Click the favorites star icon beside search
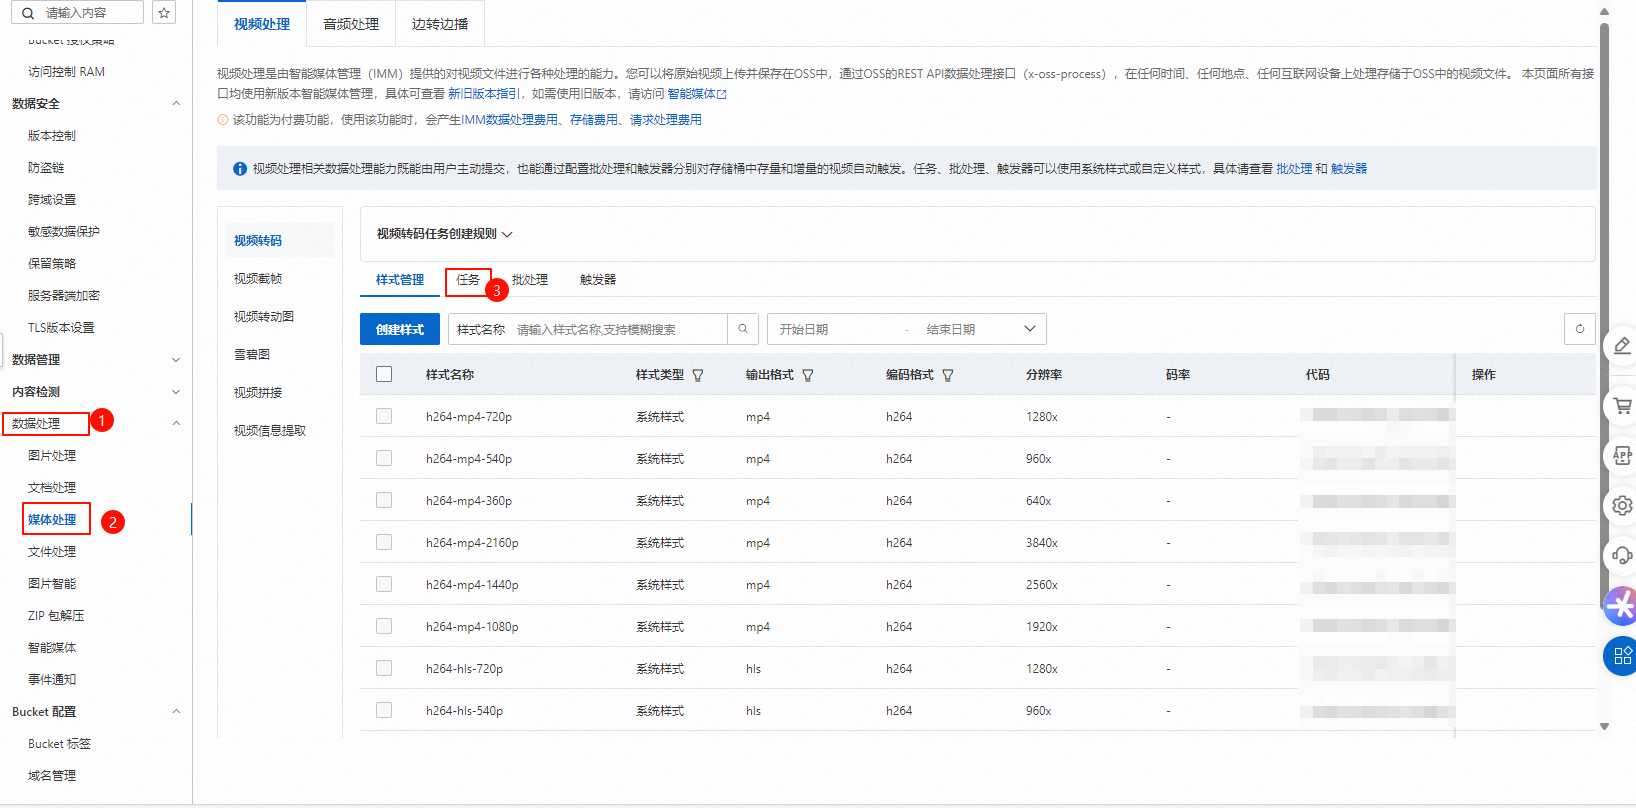 164,13
